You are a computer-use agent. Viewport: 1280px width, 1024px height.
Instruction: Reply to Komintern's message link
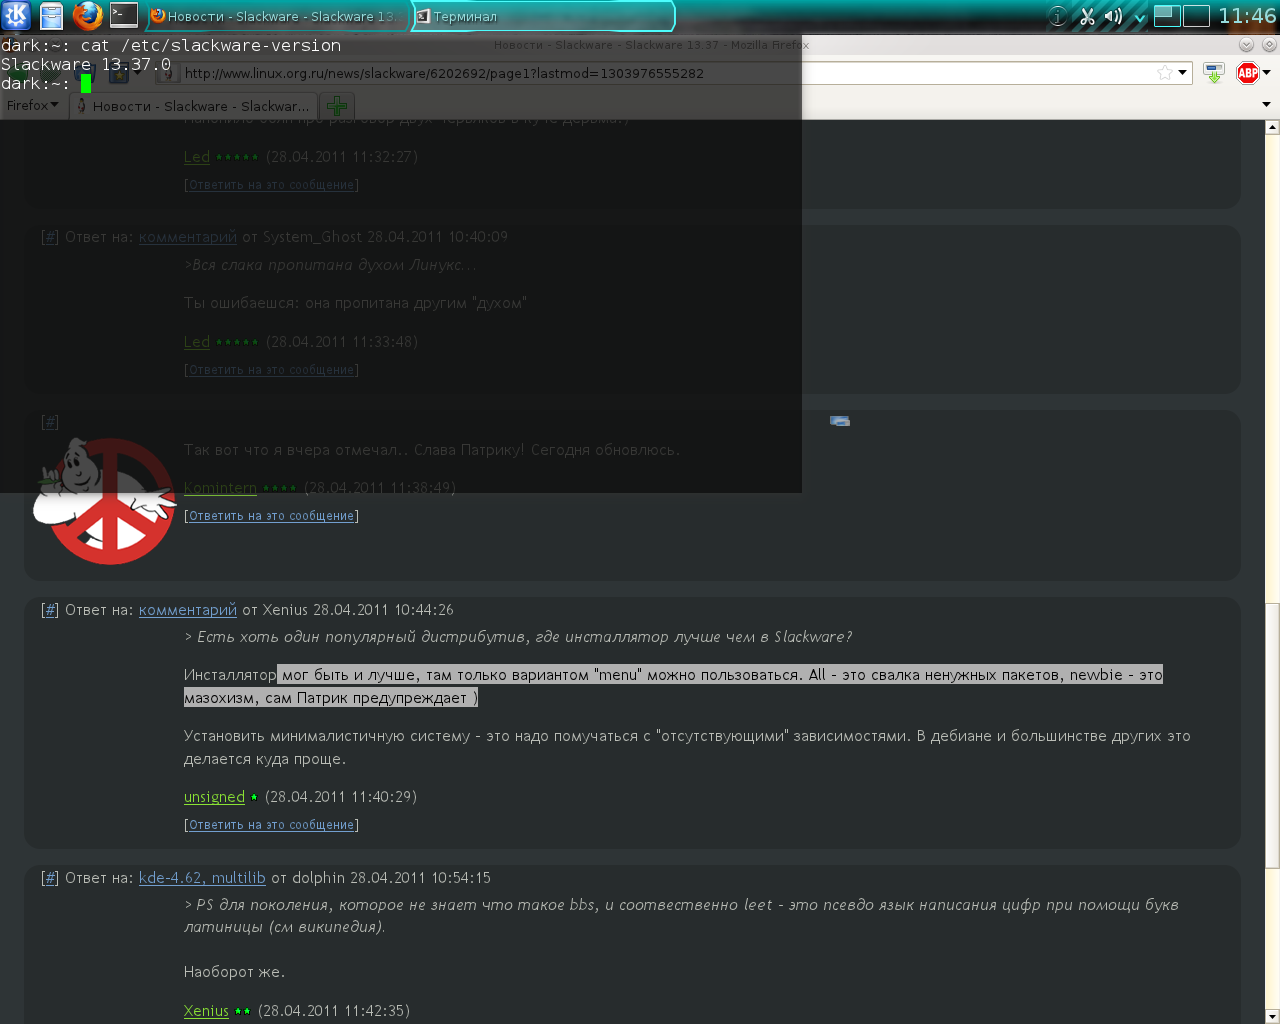[x=272, y=516]
